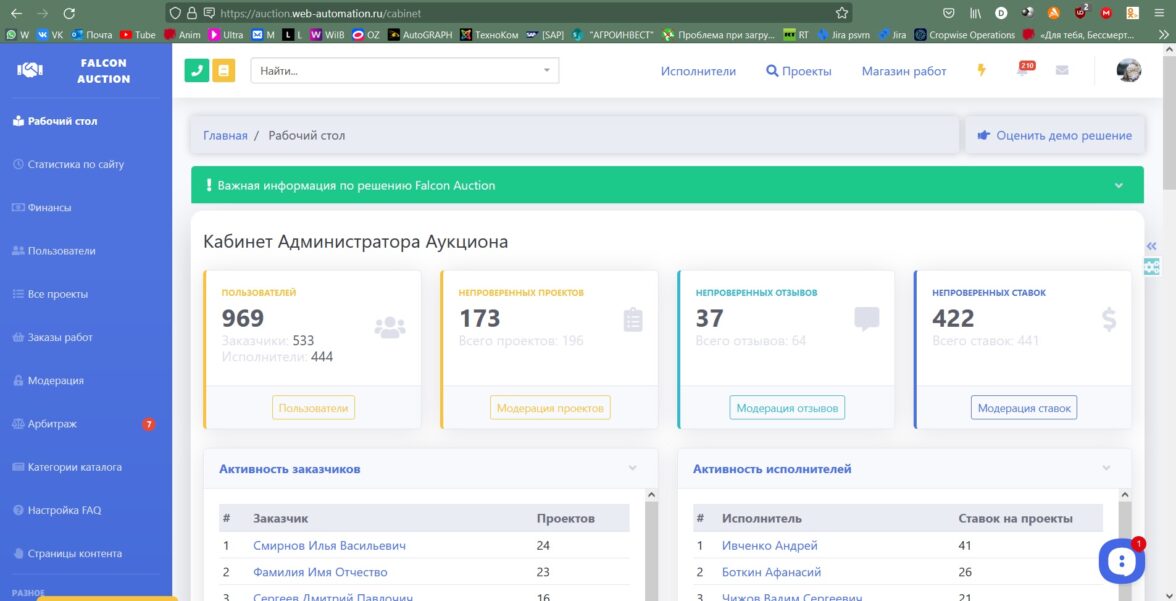Open the chat widget bubble
The image size is (1176, 601).
tap(1121, 560)
